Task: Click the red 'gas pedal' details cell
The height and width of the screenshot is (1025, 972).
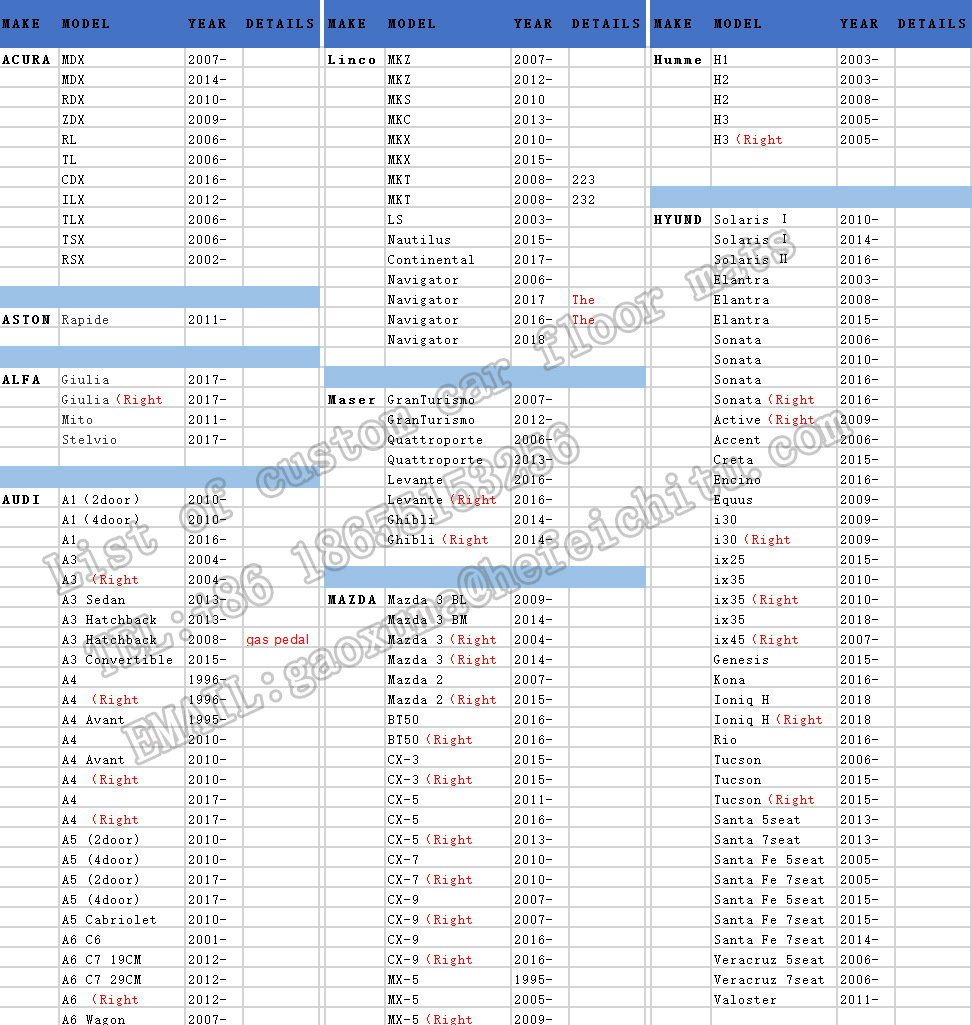Action: [x=281, y=639]
